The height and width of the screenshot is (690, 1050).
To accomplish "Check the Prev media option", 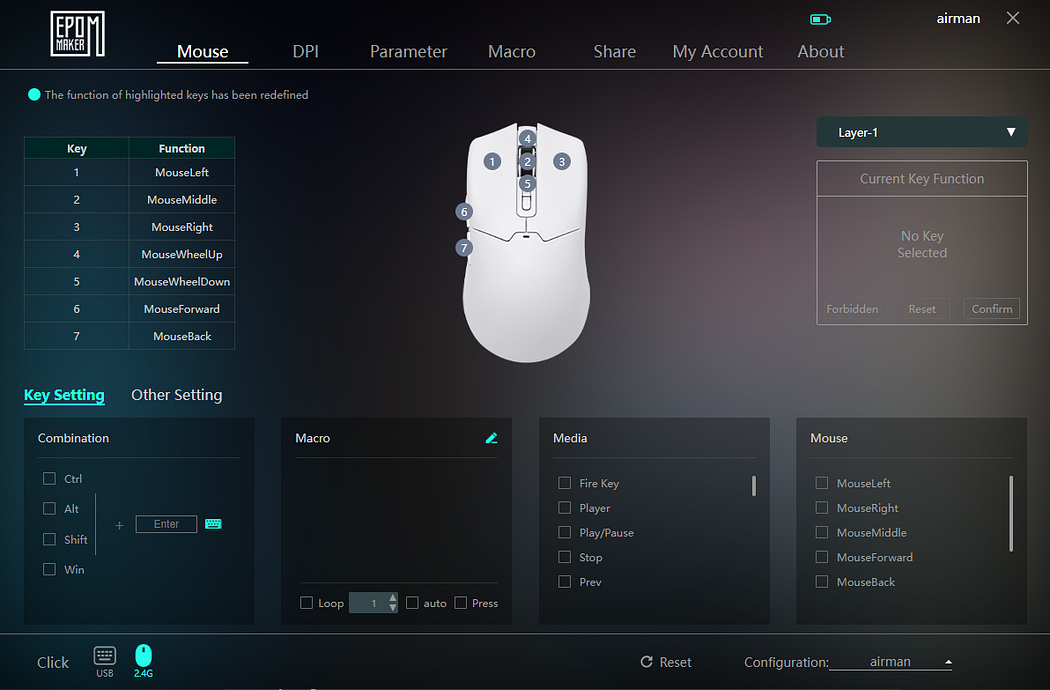I will pyautogui.click(x=565, y=581).
